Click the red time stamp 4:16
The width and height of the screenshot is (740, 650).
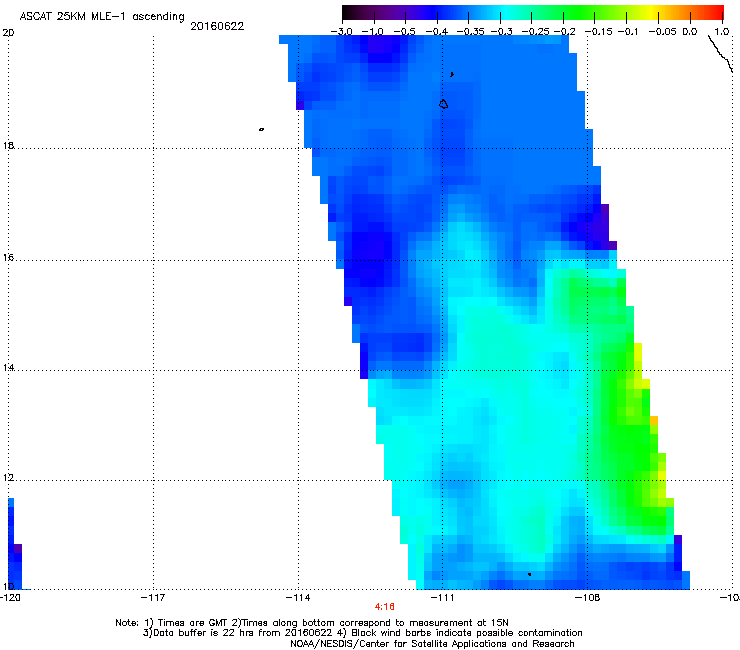tap(385, 607)
